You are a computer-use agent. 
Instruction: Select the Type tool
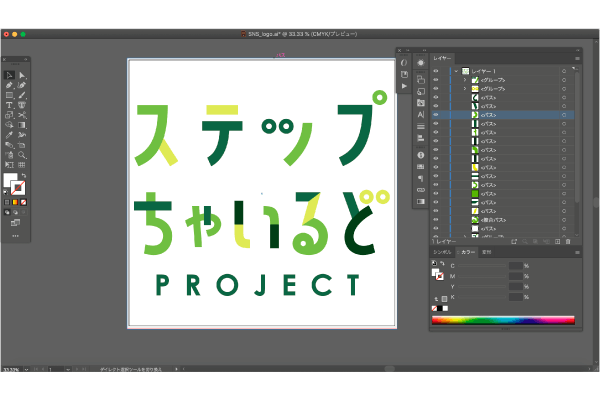tap(9, 105)
